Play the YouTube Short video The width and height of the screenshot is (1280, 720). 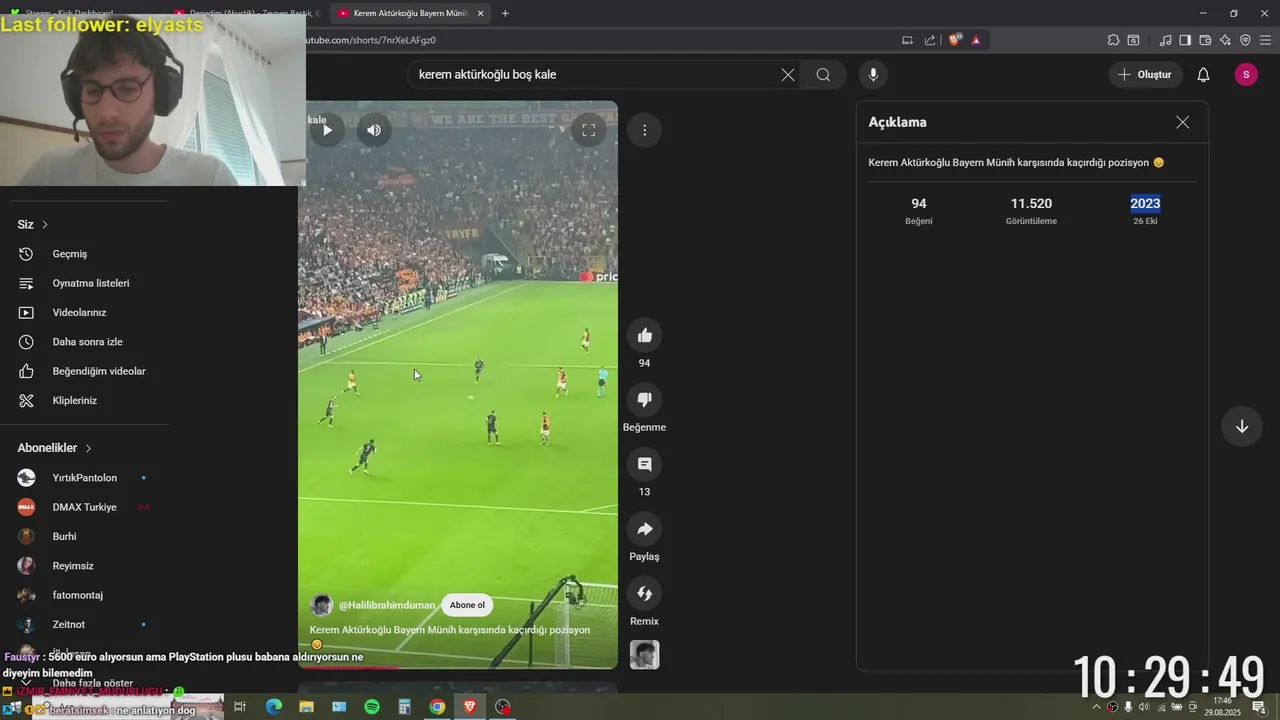coord(326,130)
